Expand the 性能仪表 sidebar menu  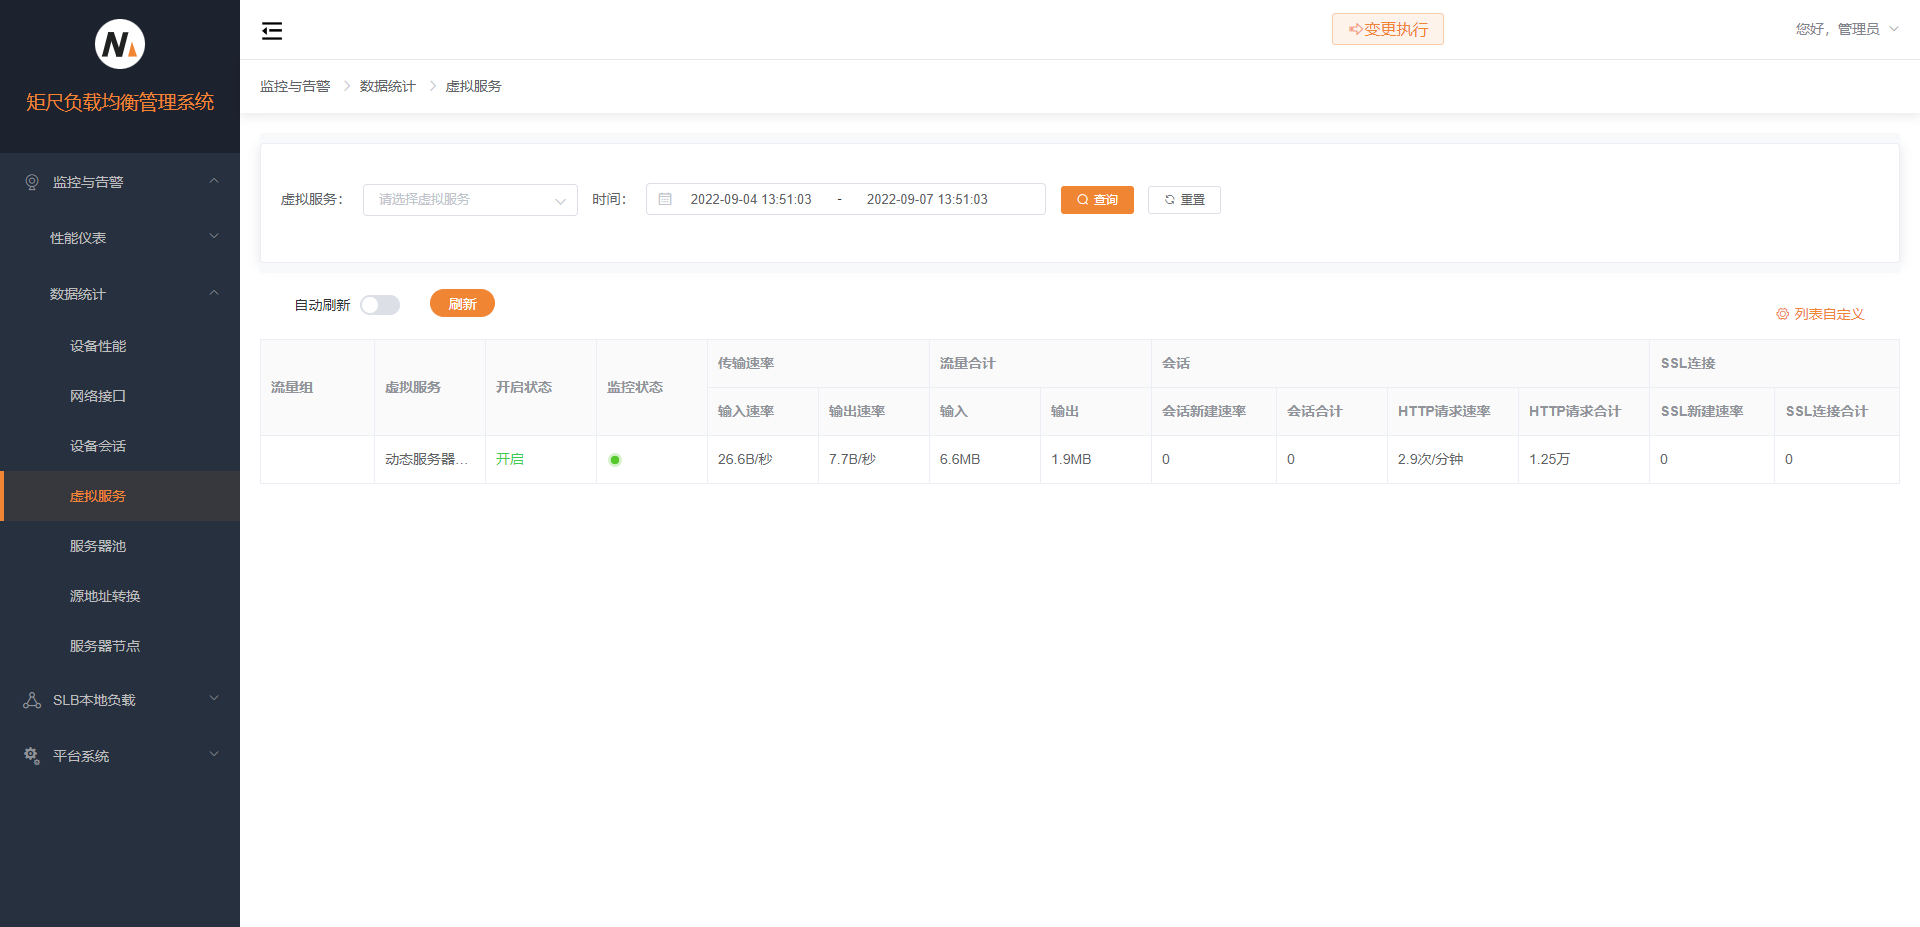click(120, 238)
